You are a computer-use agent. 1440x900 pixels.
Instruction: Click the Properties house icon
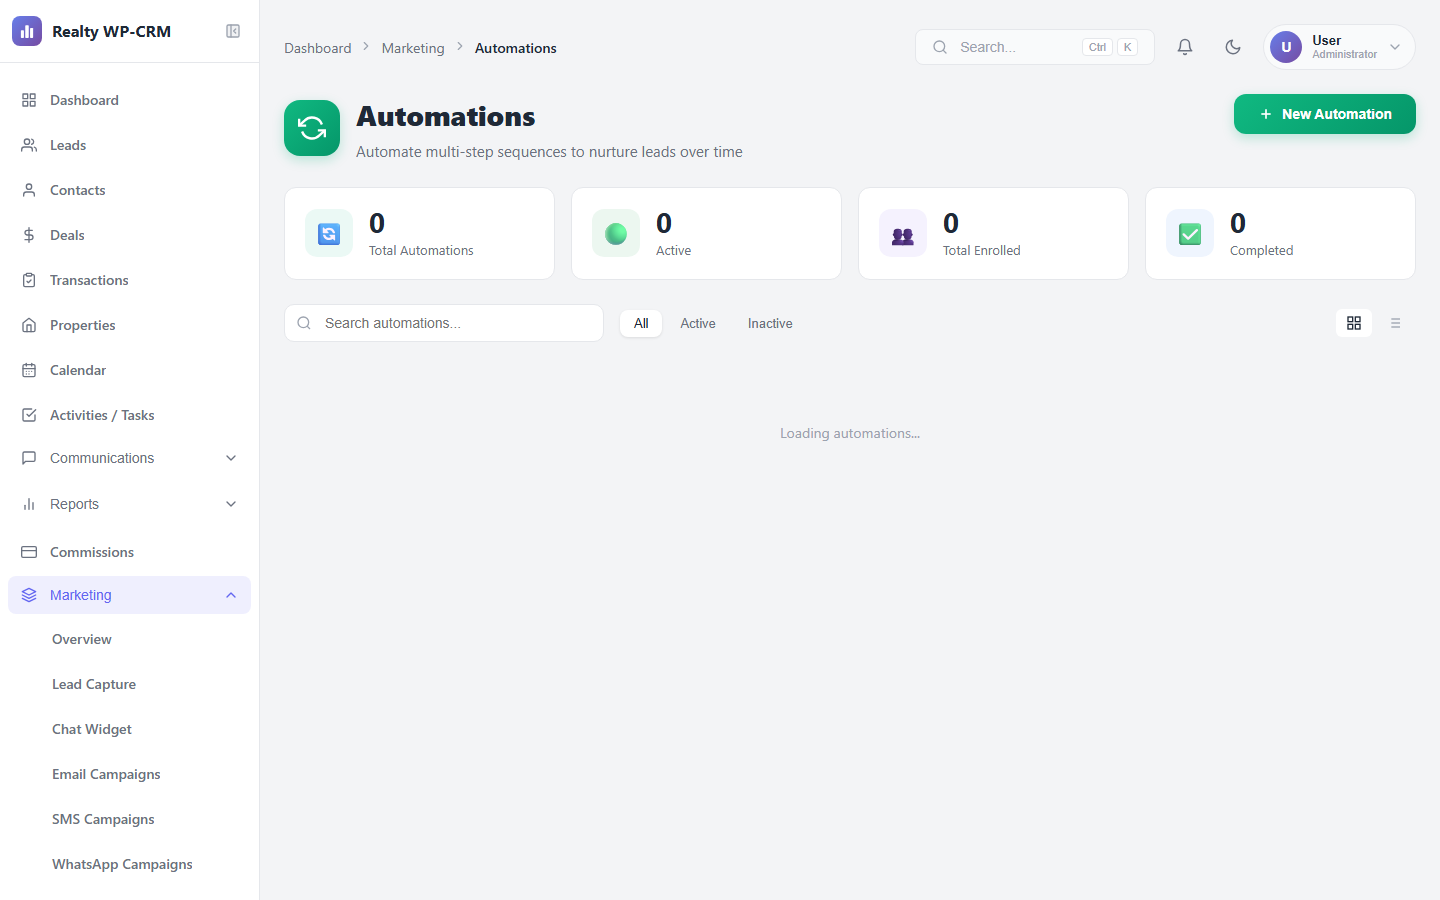[x=29, y=325]
